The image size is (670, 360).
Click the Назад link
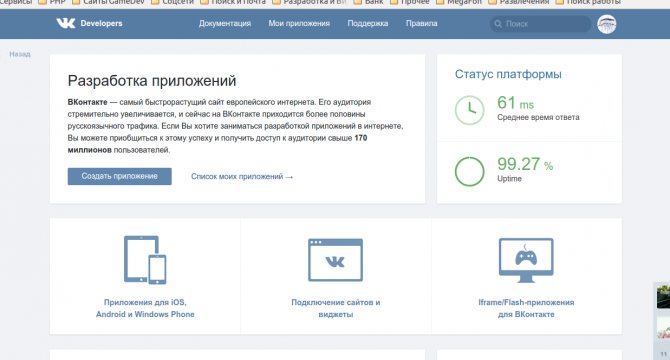20,54
